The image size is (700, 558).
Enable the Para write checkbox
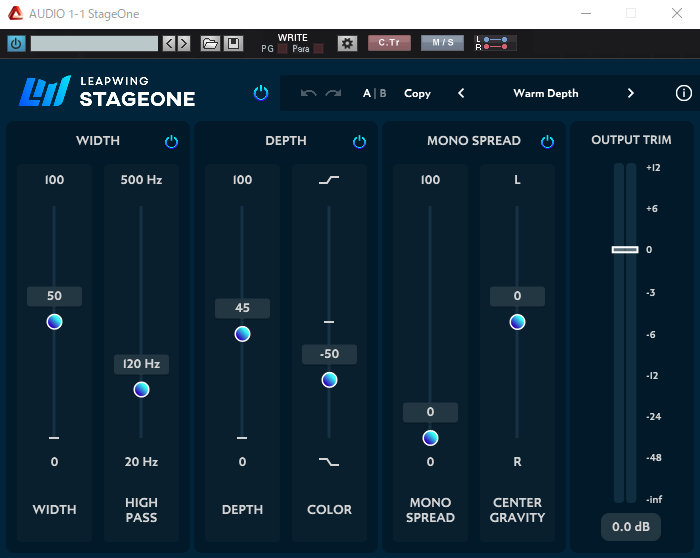click(318, 49)
